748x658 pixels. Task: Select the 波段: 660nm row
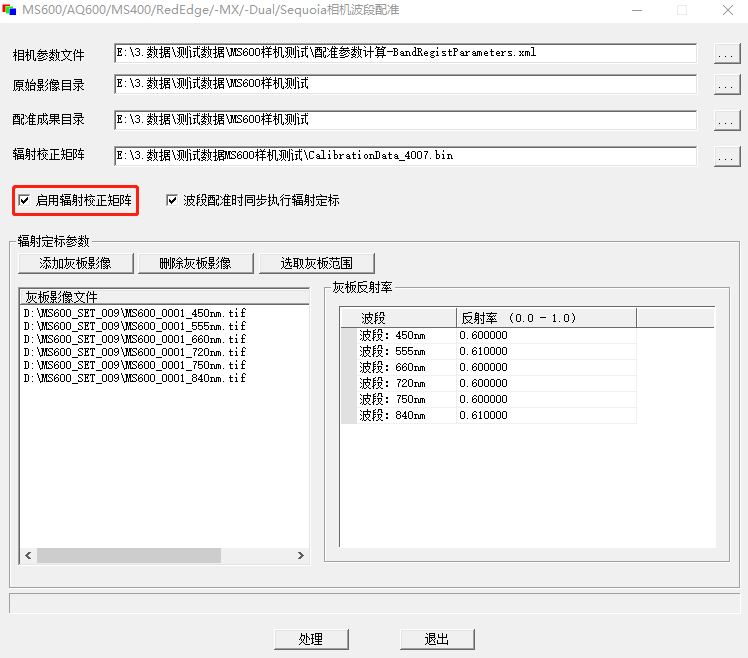[x=489, y=367]
